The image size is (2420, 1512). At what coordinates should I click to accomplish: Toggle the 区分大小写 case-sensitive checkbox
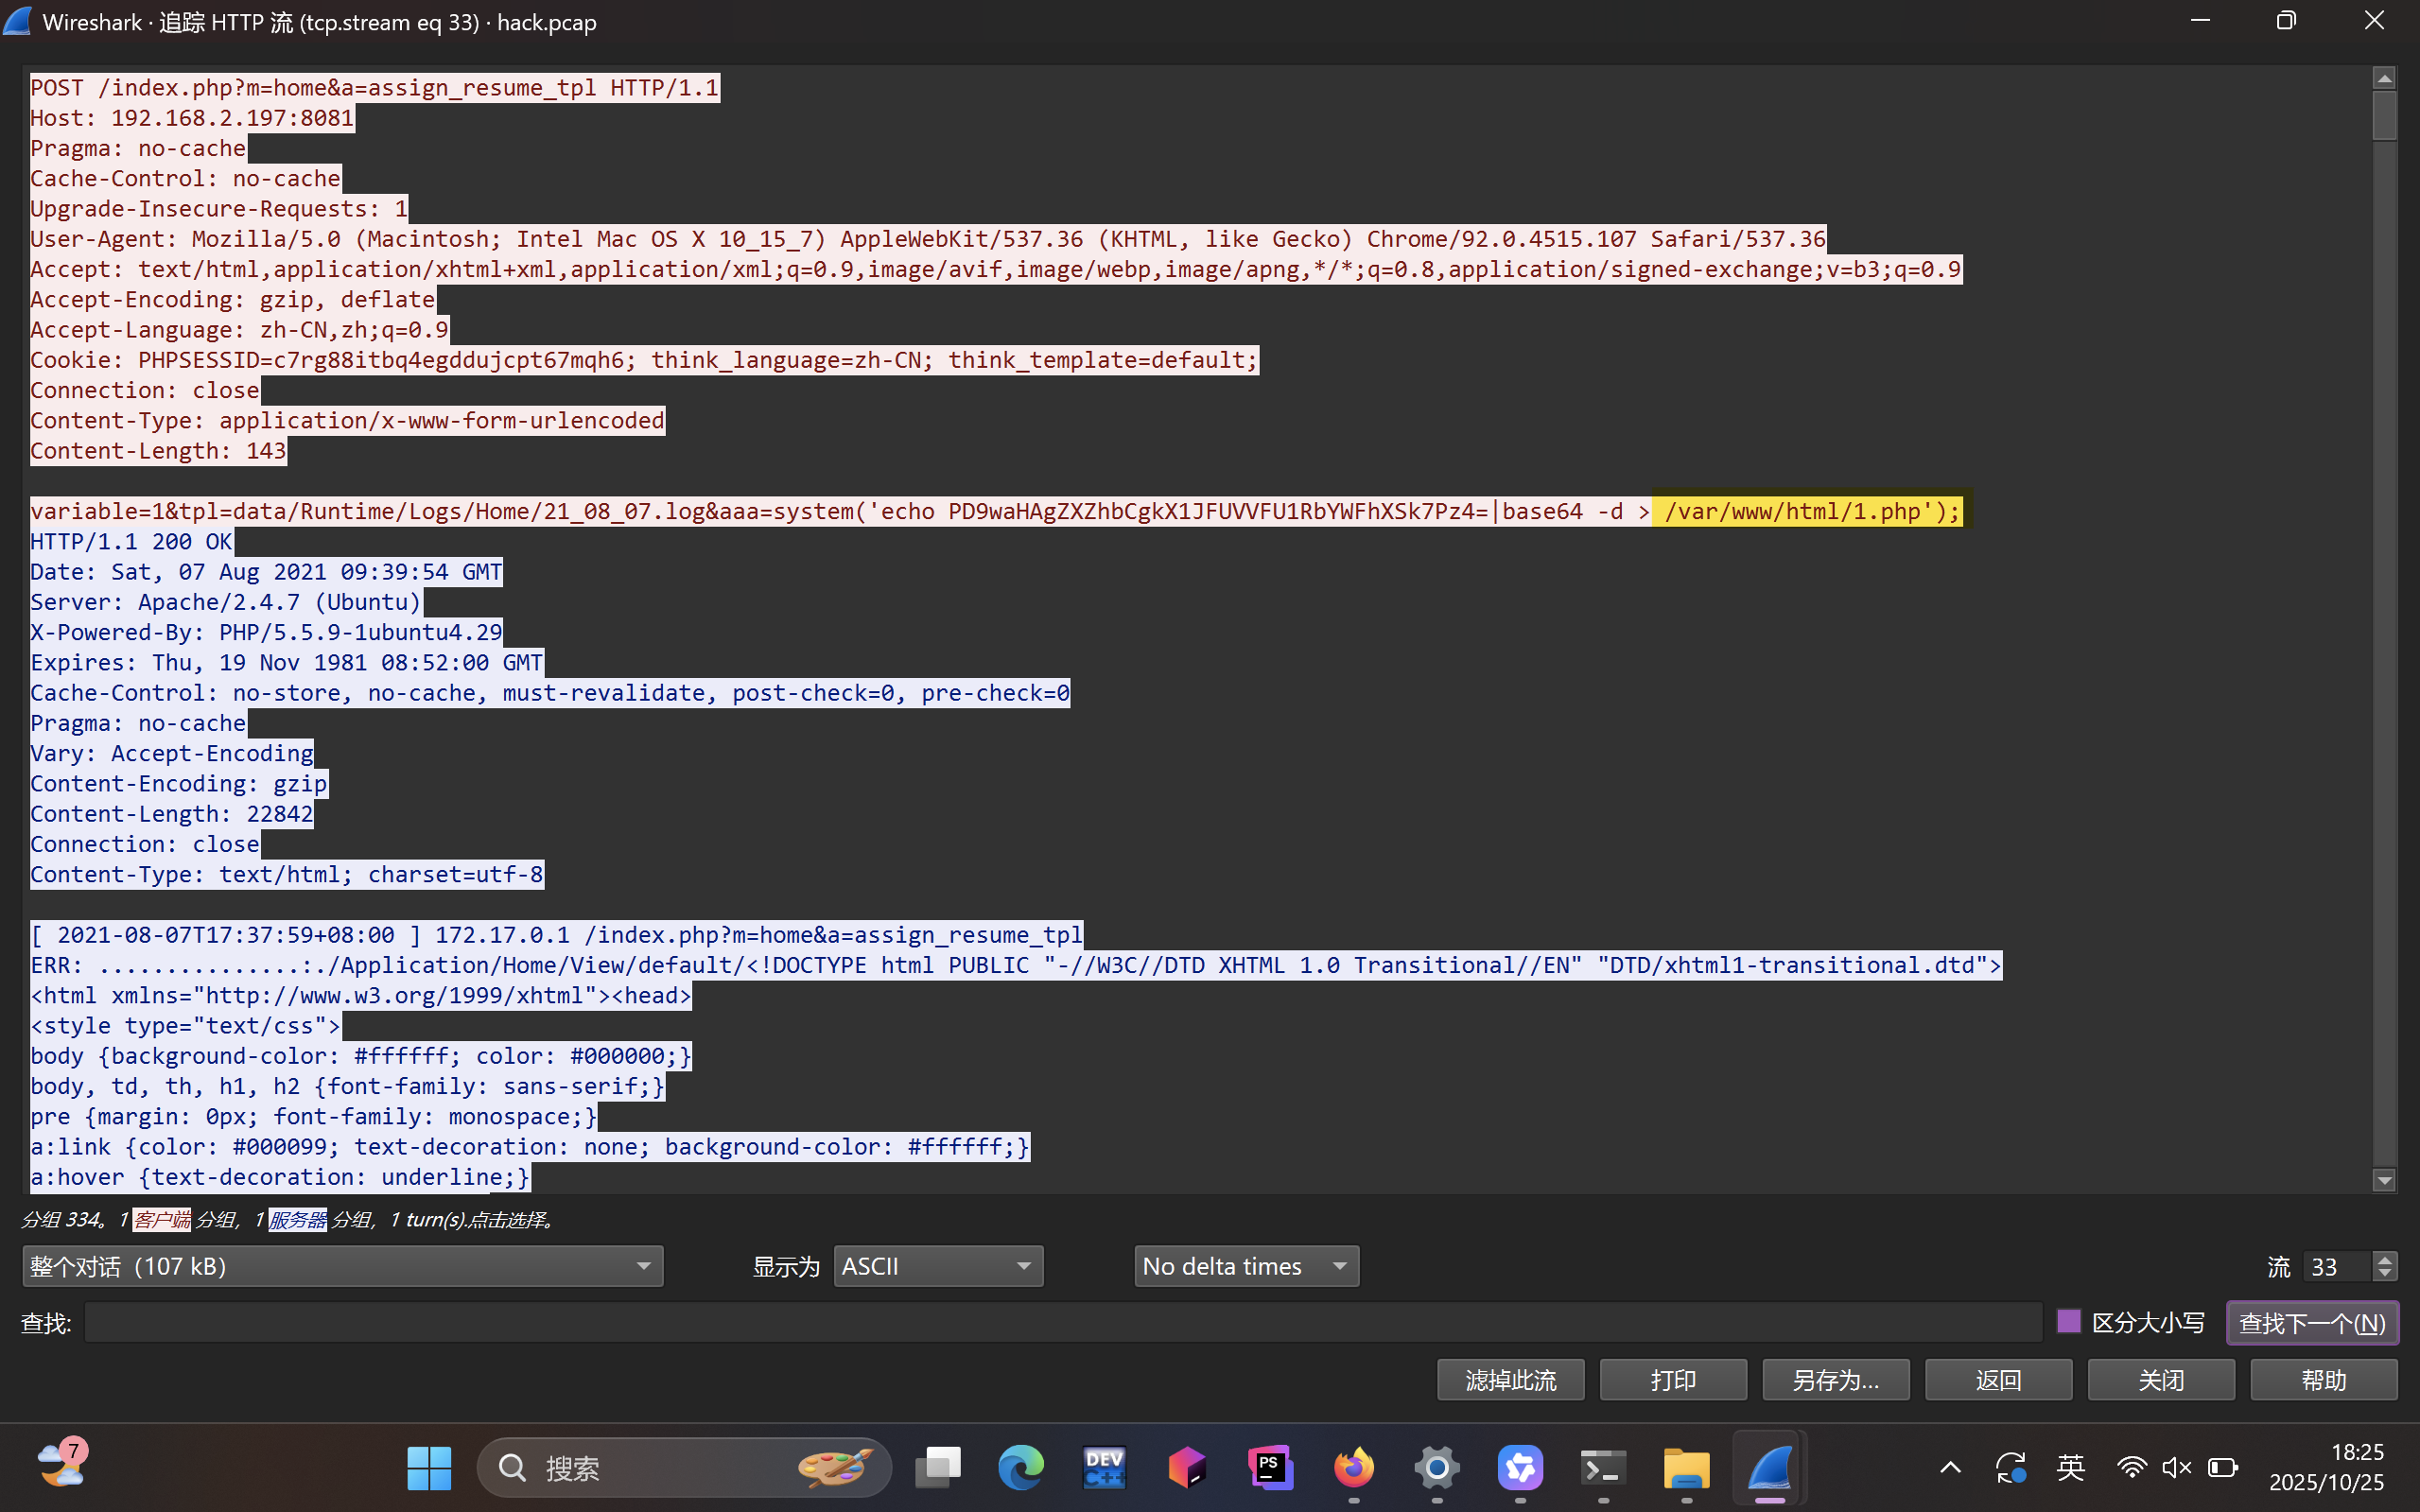(2068, 1322)
